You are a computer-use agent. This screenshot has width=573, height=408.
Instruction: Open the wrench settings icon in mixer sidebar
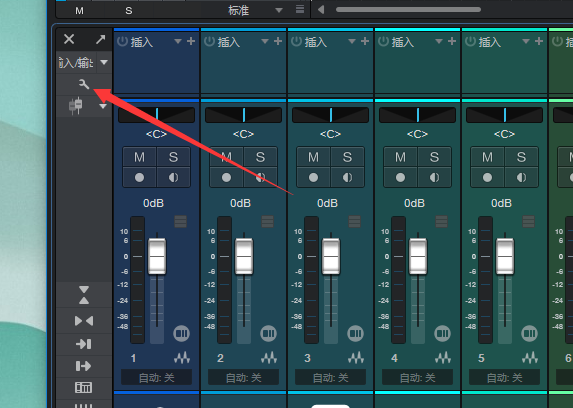[x=84, y=84]
